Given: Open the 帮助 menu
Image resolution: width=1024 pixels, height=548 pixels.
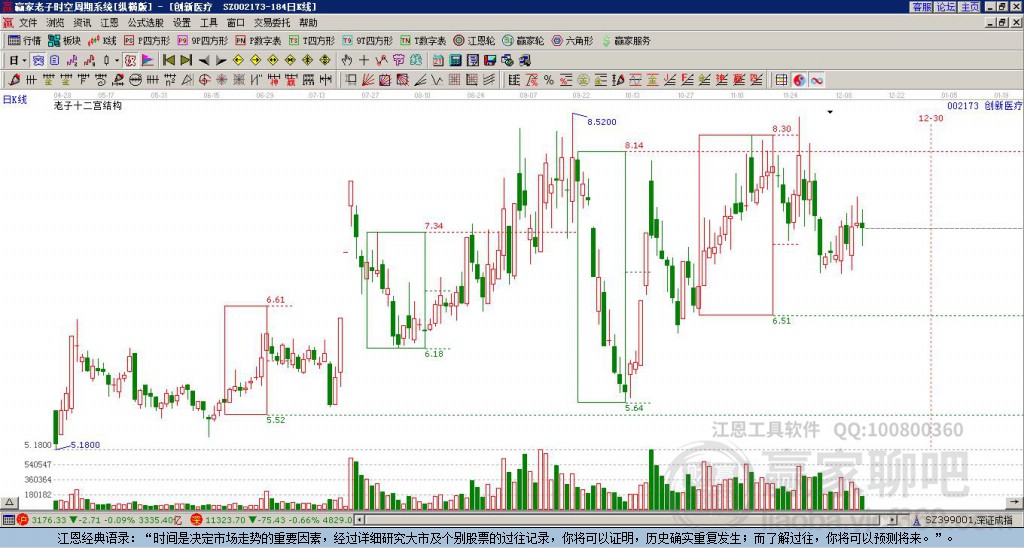Looking at the screenshot, I should 308,23.
